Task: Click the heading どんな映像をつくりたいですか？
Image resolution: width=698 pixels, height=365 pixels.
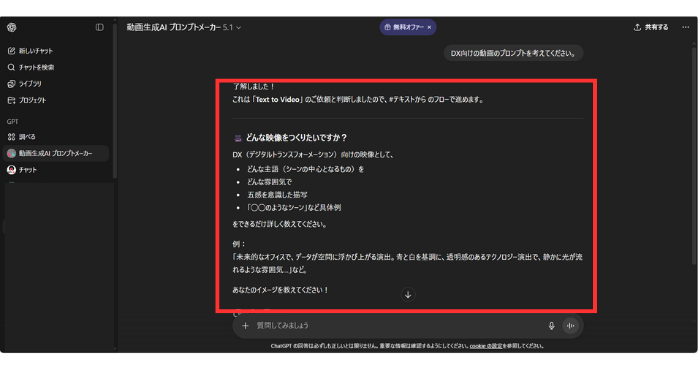Action: tap(296, 138)
